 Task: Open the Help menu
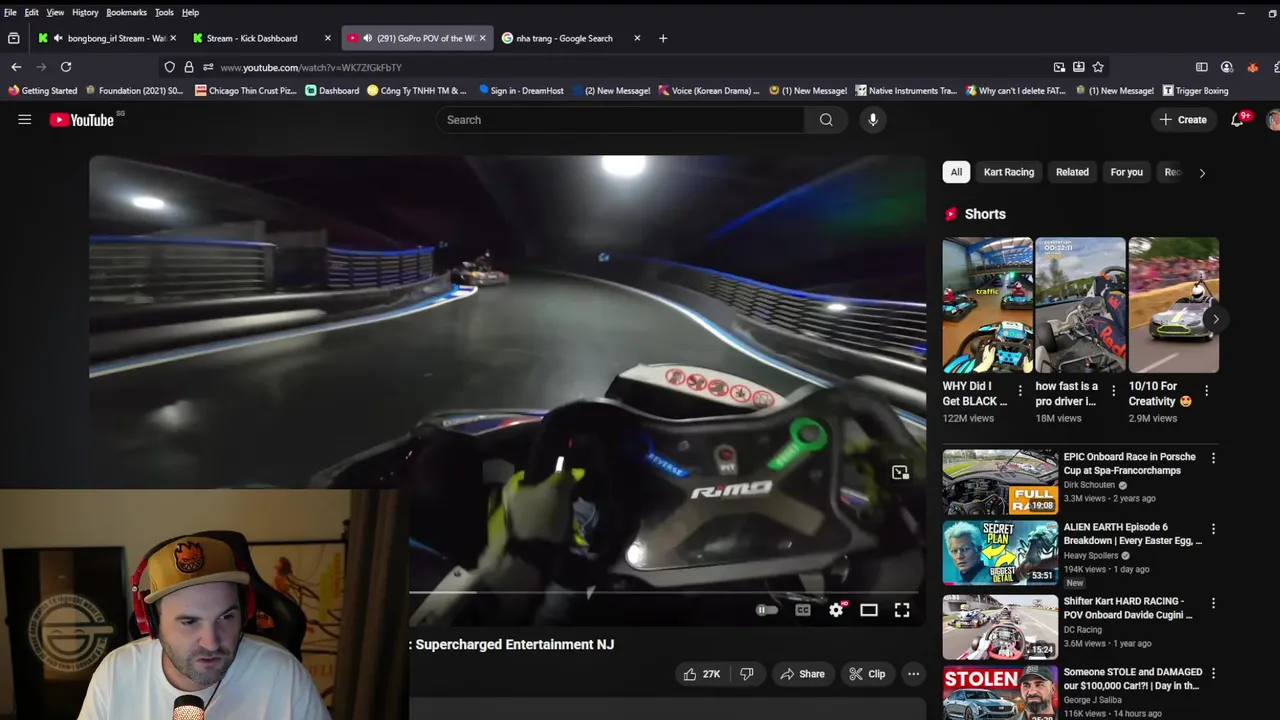click(x=190, y=12)
